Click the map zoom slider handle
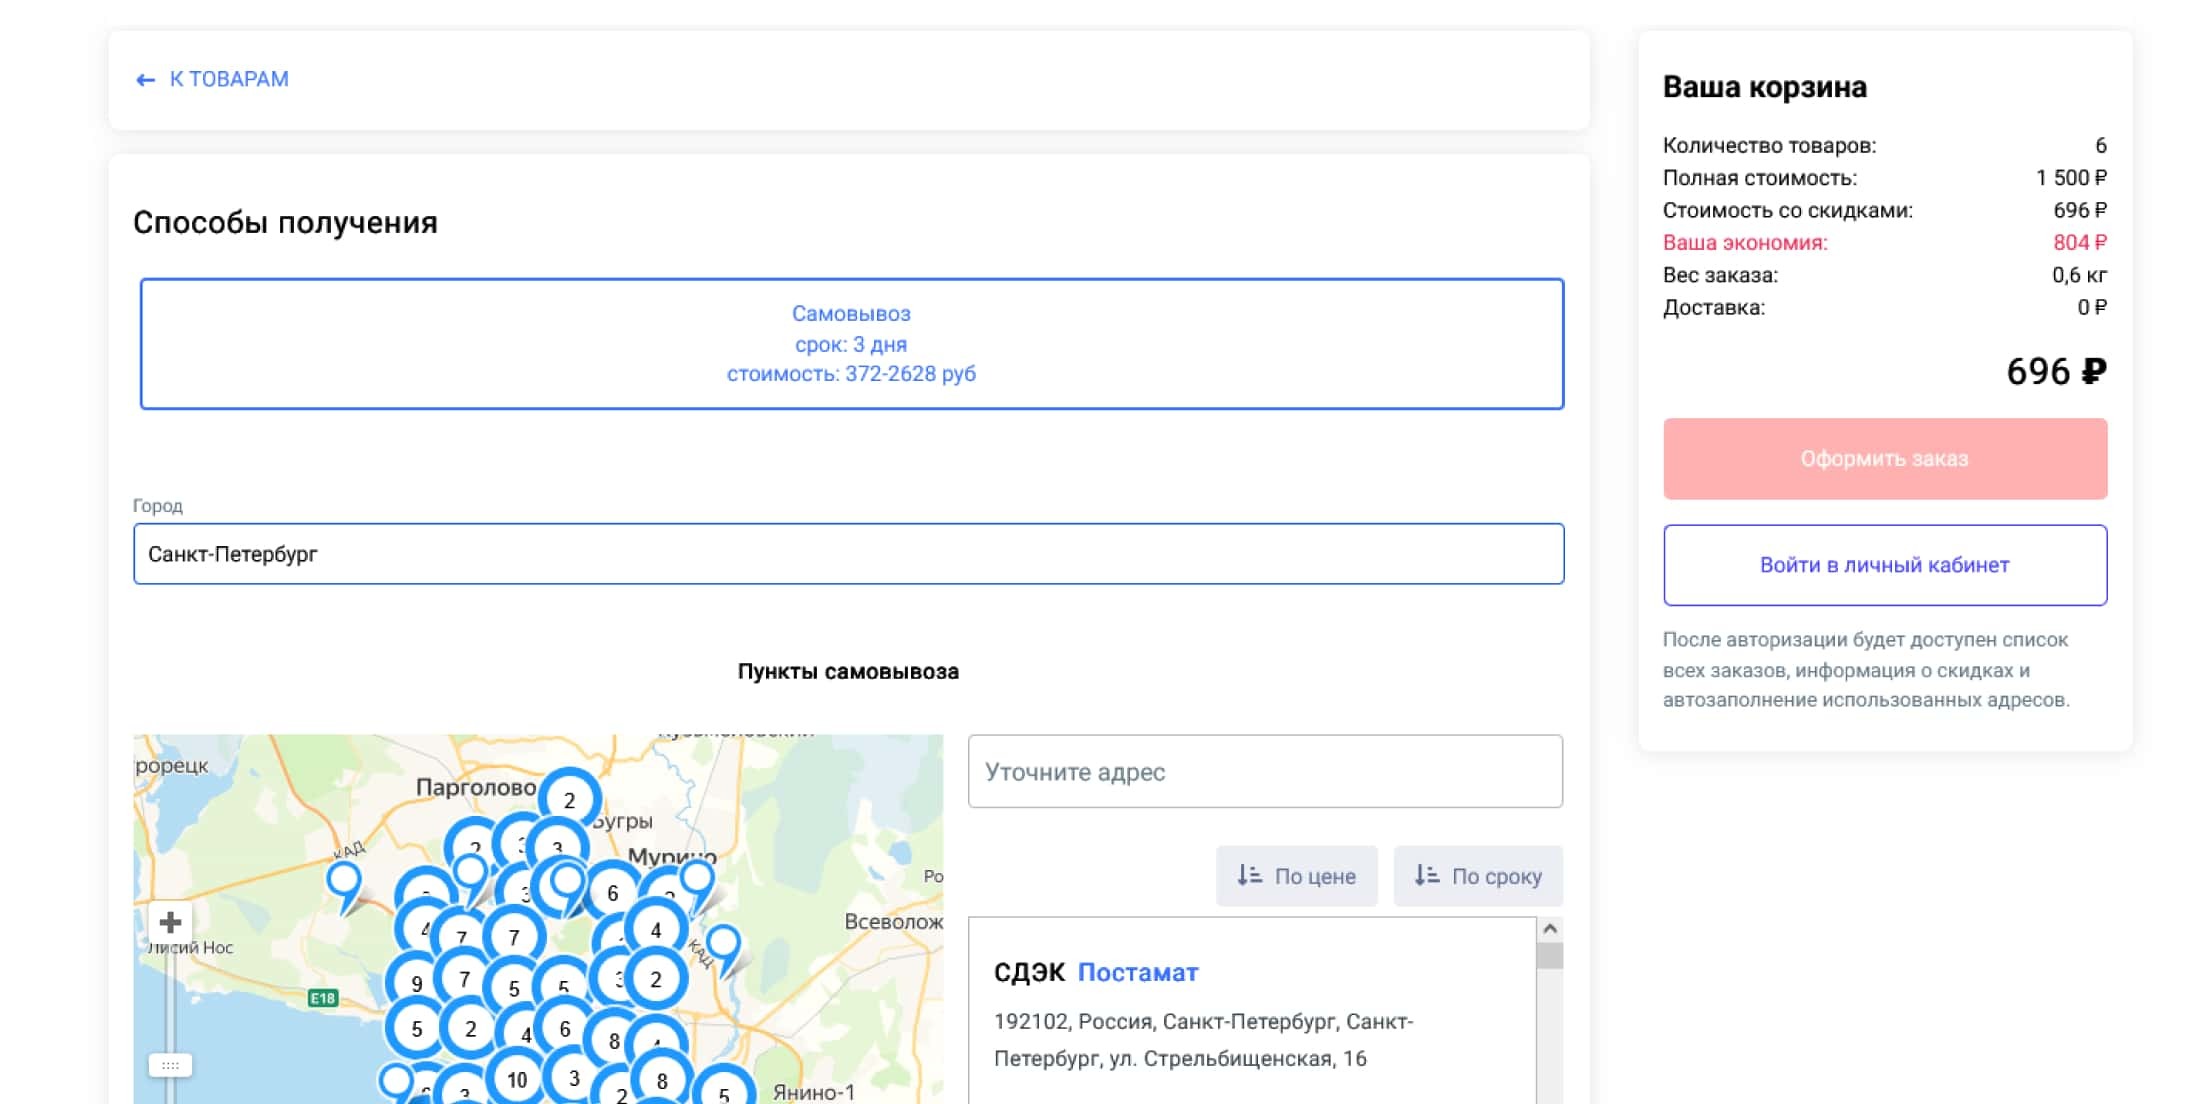The width and height of the screenshot is (2208, 1104). click(170, 1066)
